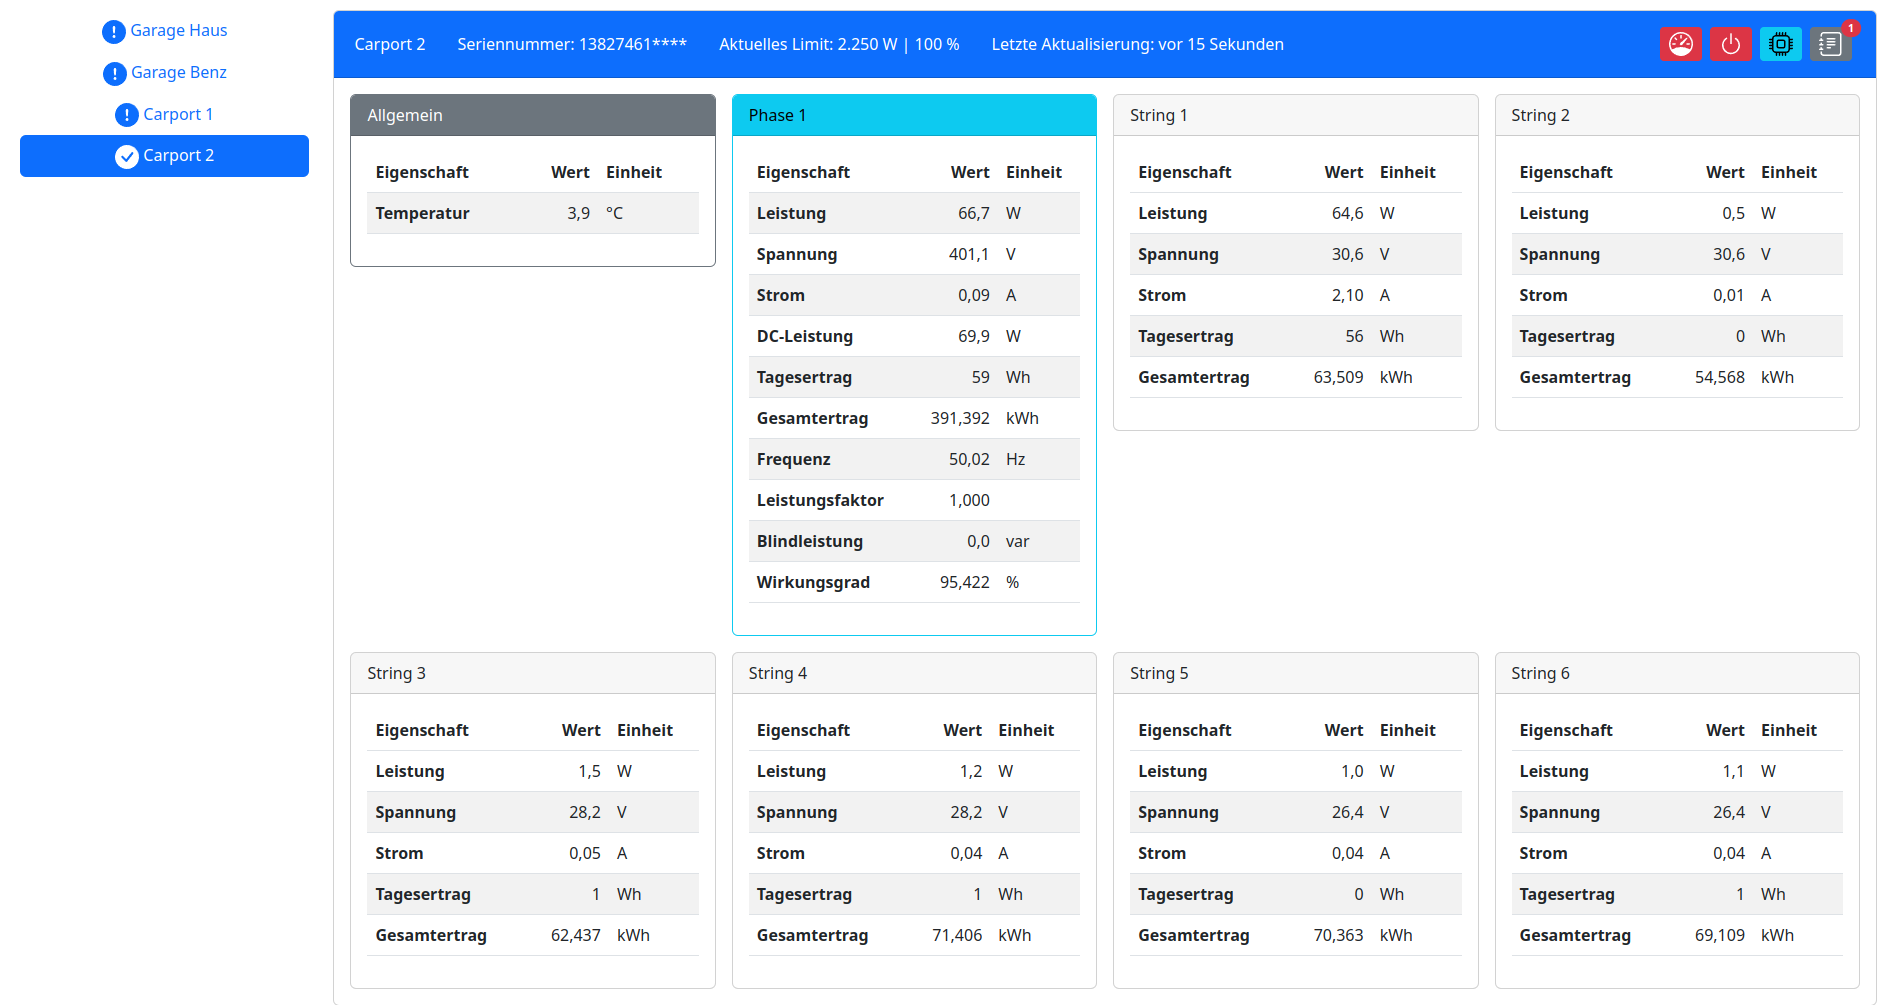Select the String 3 panel header
Viewport: 1883px width, 1005px height.
(x=532, y=674)
